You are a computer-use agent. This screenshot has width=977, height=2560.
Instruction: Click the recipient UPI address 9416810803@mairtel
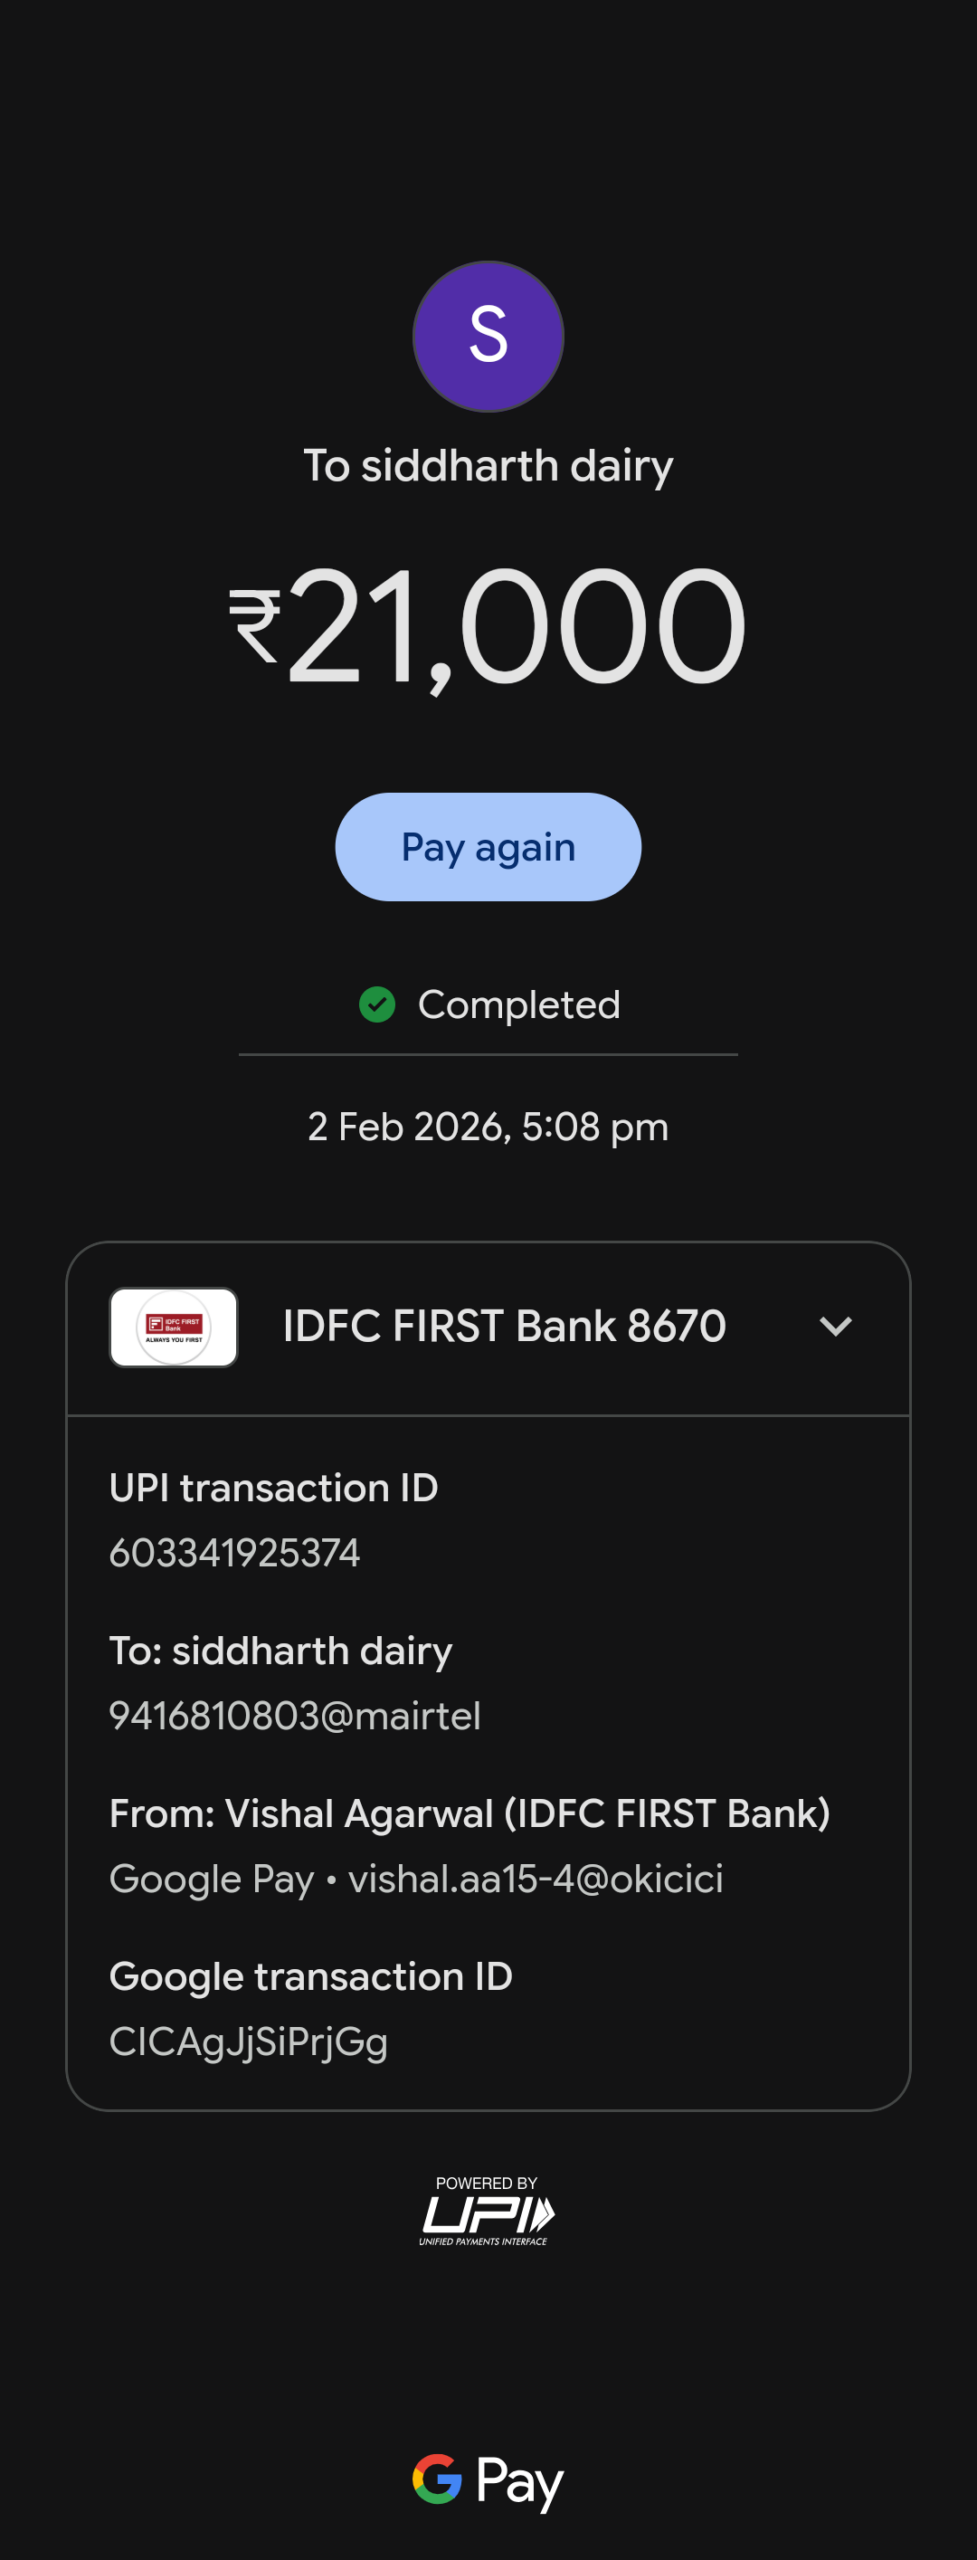coord(295,1716)
